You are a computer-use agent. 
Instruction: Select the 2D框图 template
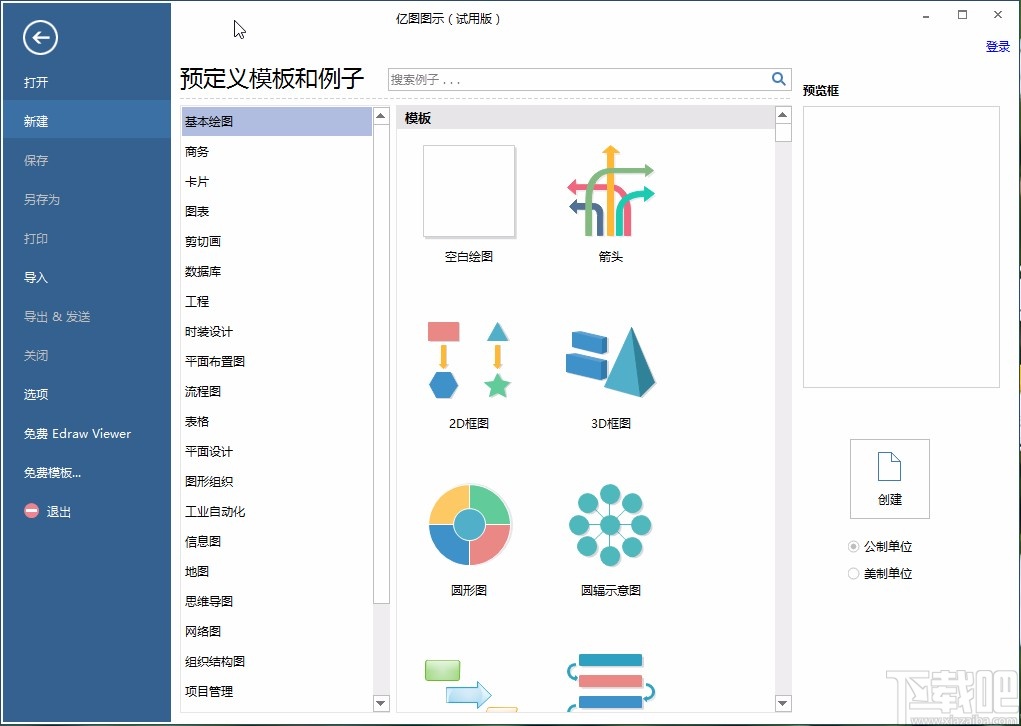pyautogui.click(x=468, y=360)
